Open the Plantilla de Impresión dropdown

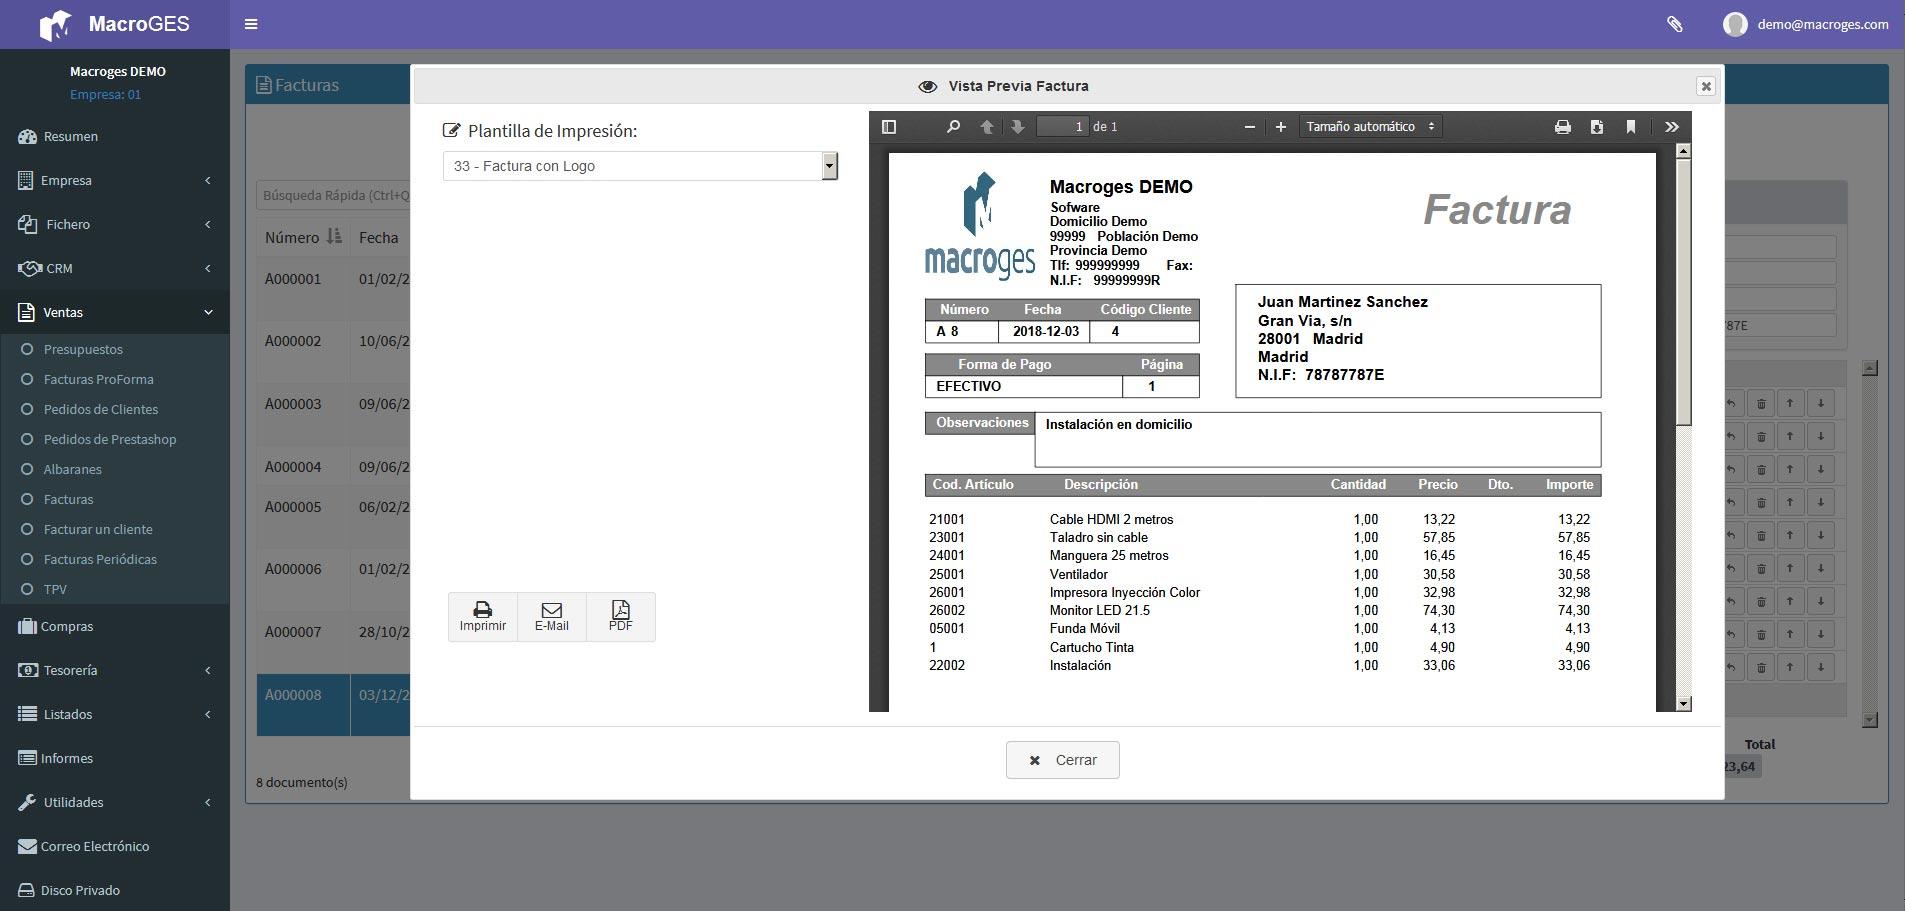640,166
